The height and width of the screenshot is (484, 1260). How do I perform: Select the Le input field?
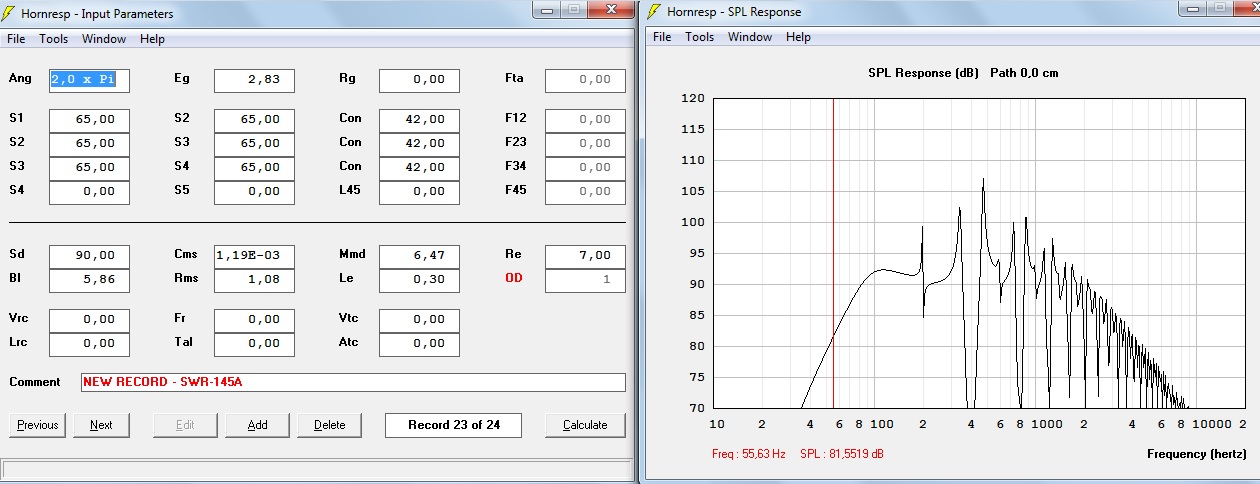[x=419, y=280]
